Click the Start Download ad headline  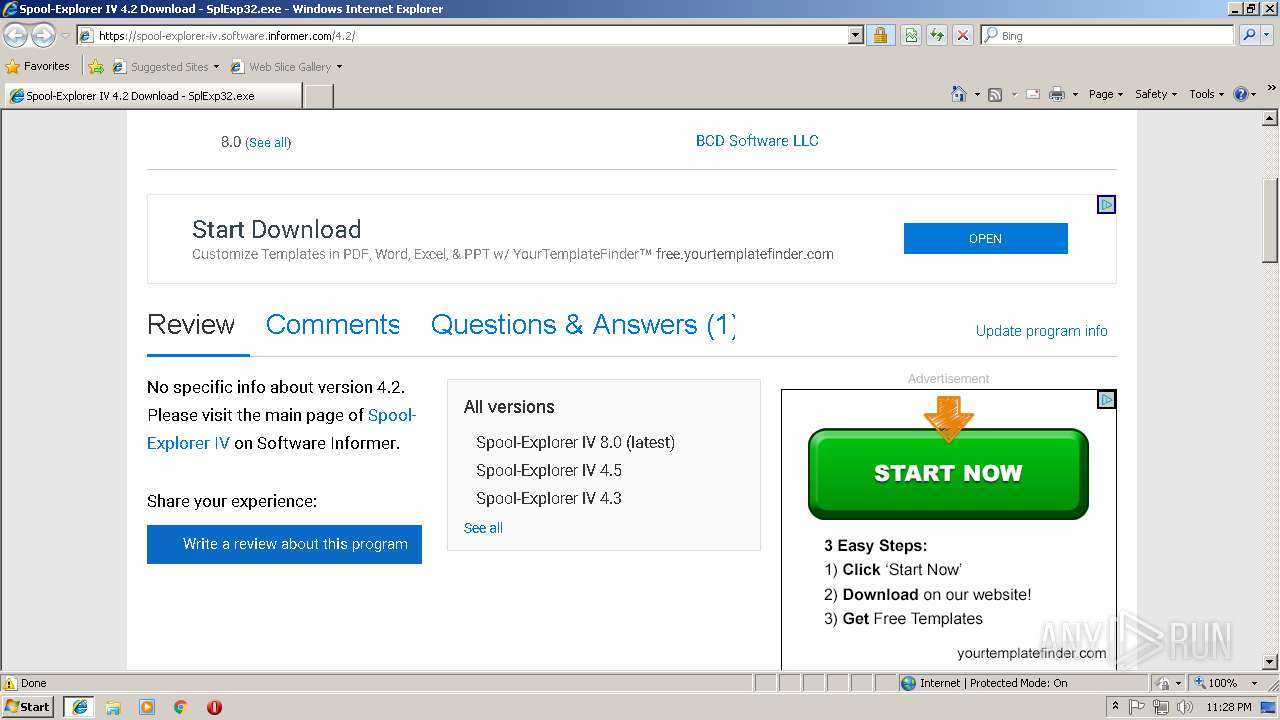(276, 229)
